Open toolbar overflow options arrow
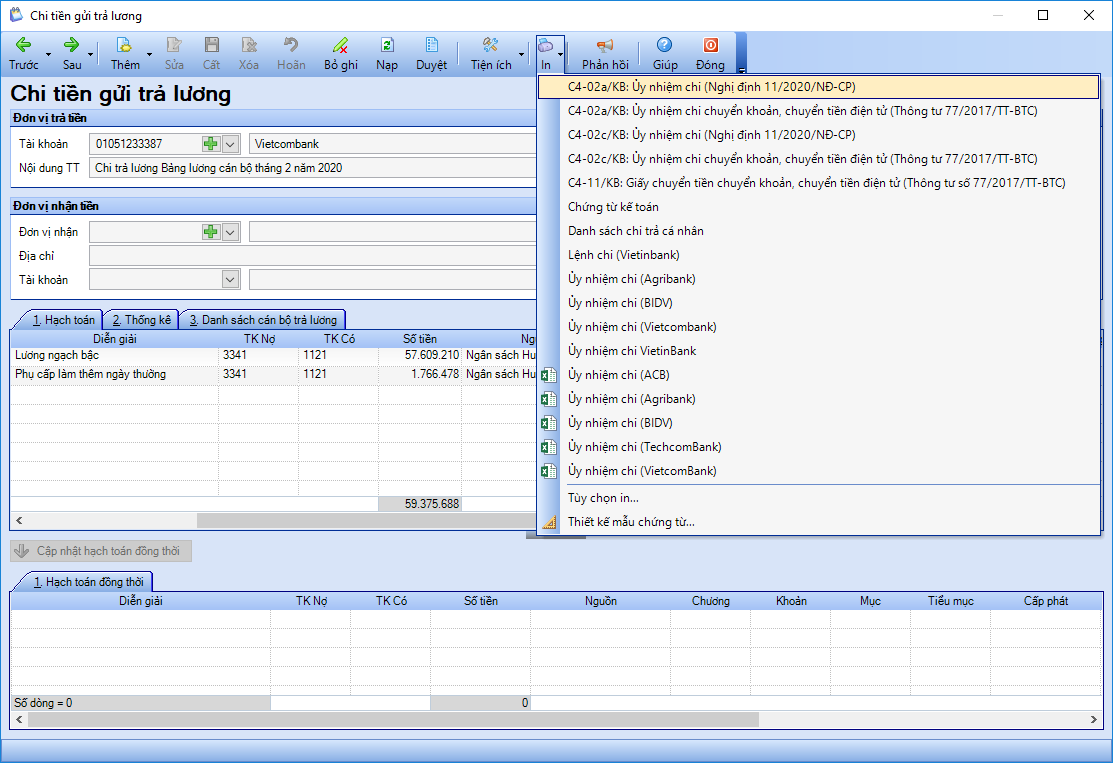1113x763 pixels. (x=741, y=70)
